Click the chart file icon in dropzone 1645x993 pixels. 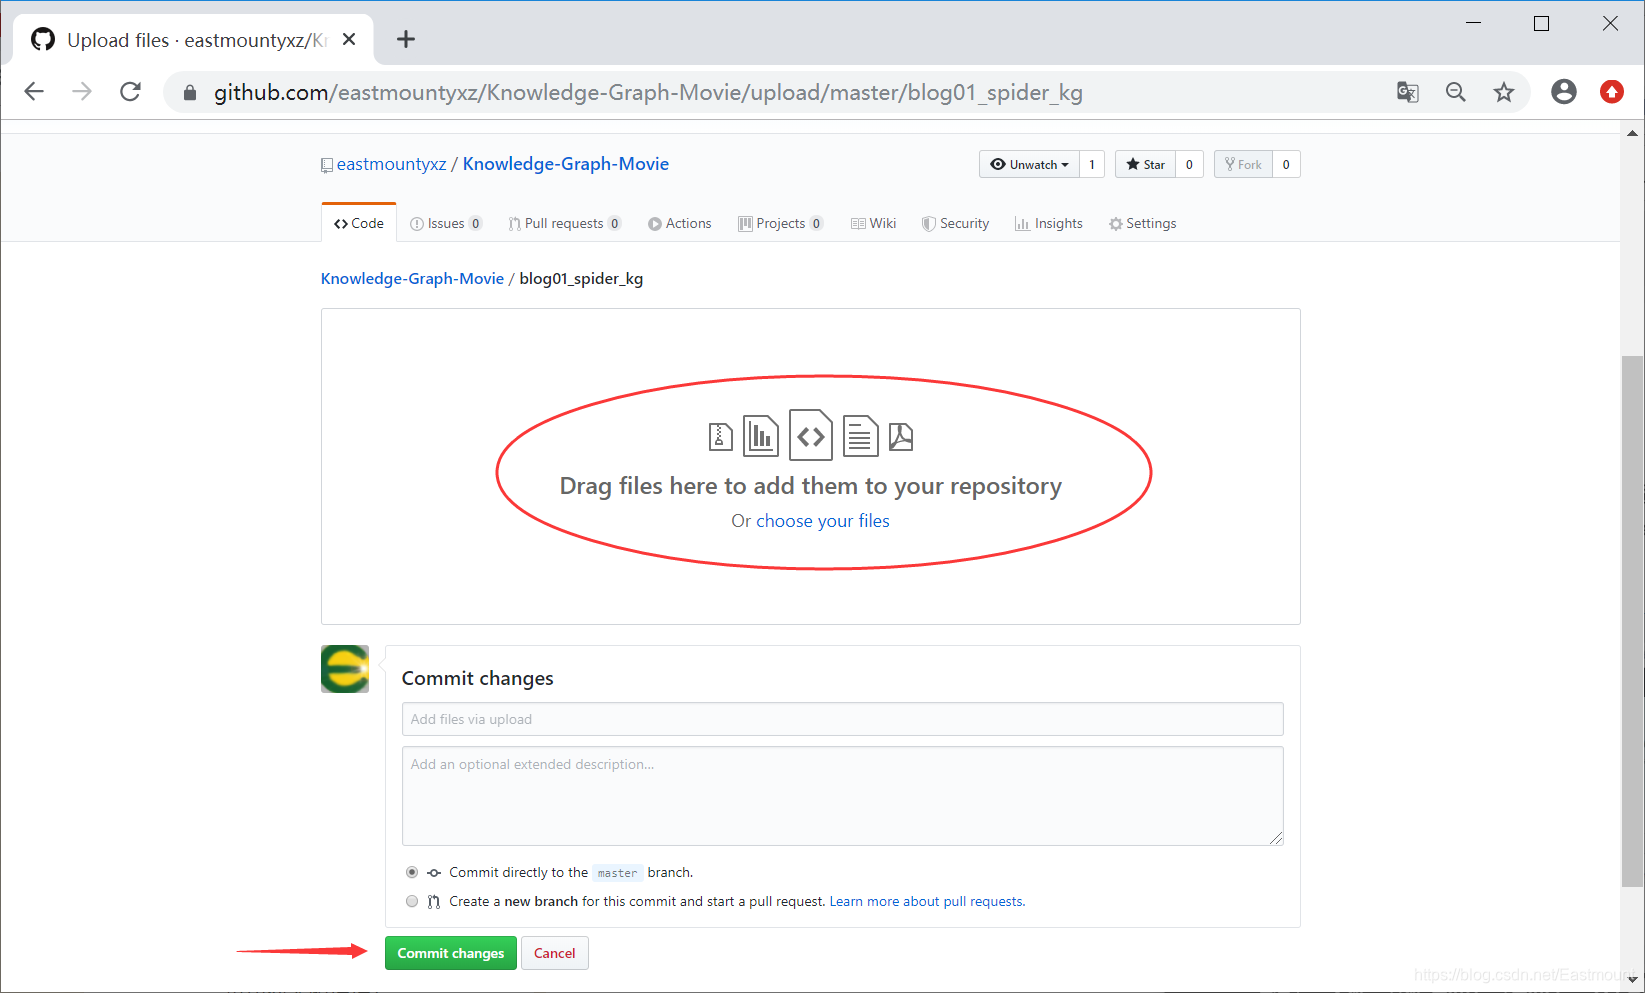click(761, 436)
